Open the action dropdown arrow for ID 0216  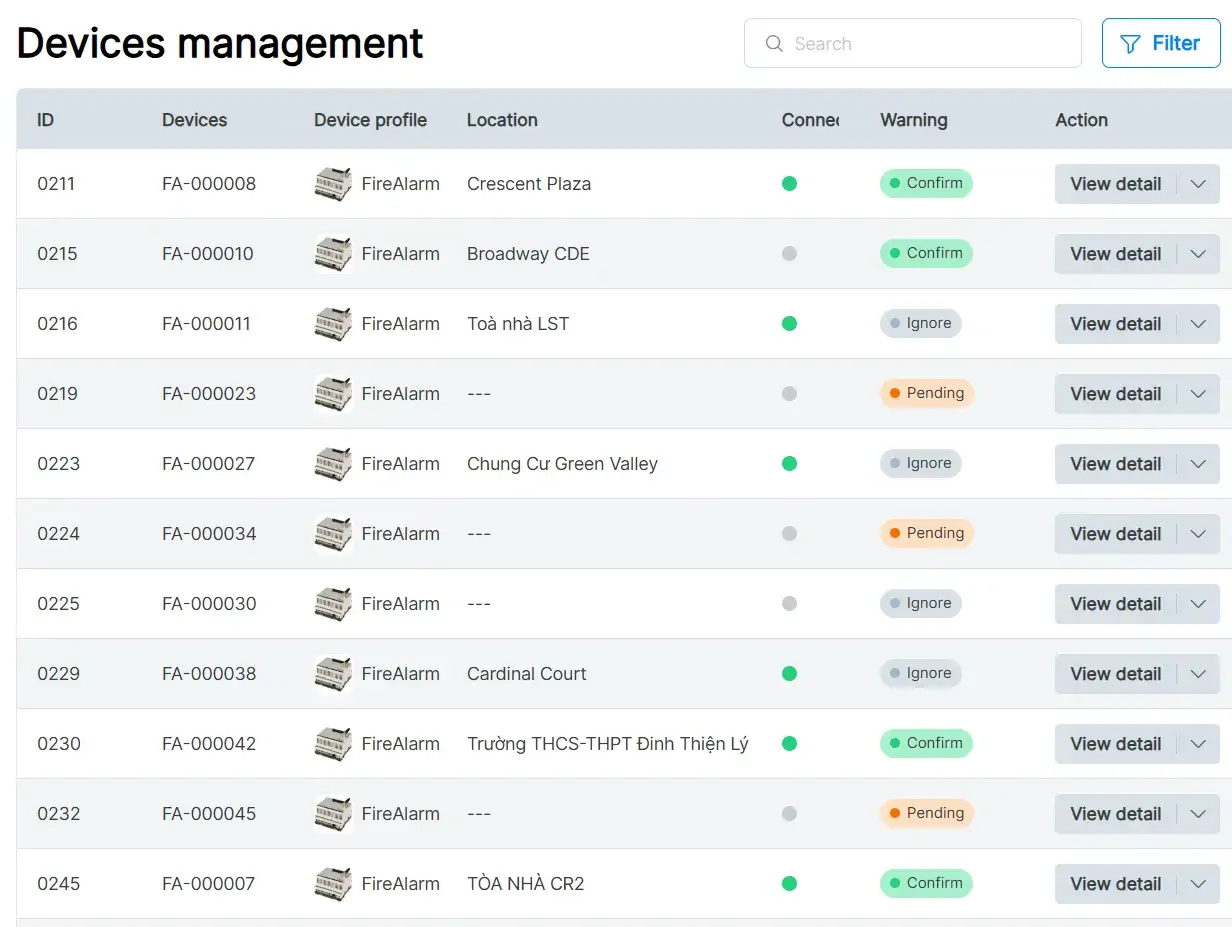tap(1199, 324)
